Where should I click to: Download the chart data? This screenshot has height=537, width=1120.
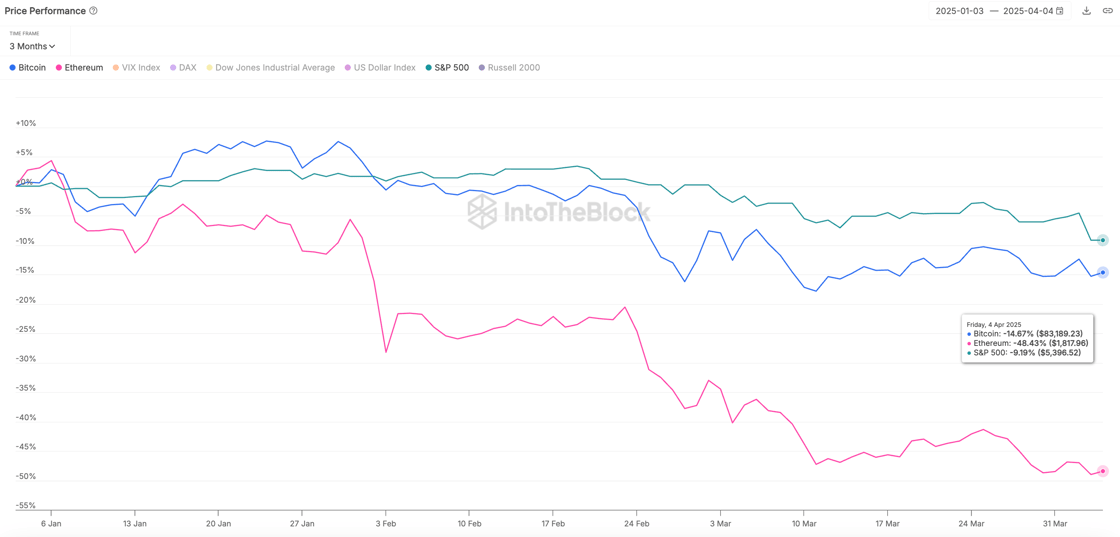pos(1087,11)
